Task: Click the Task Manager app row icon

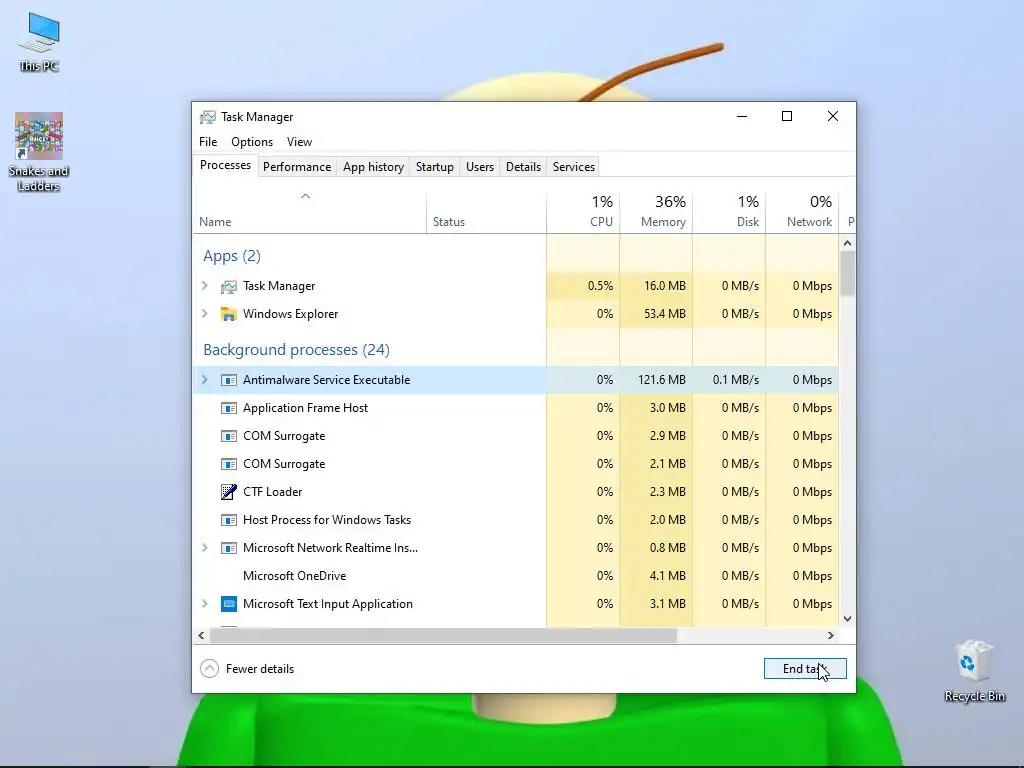Action: point(229,286)
